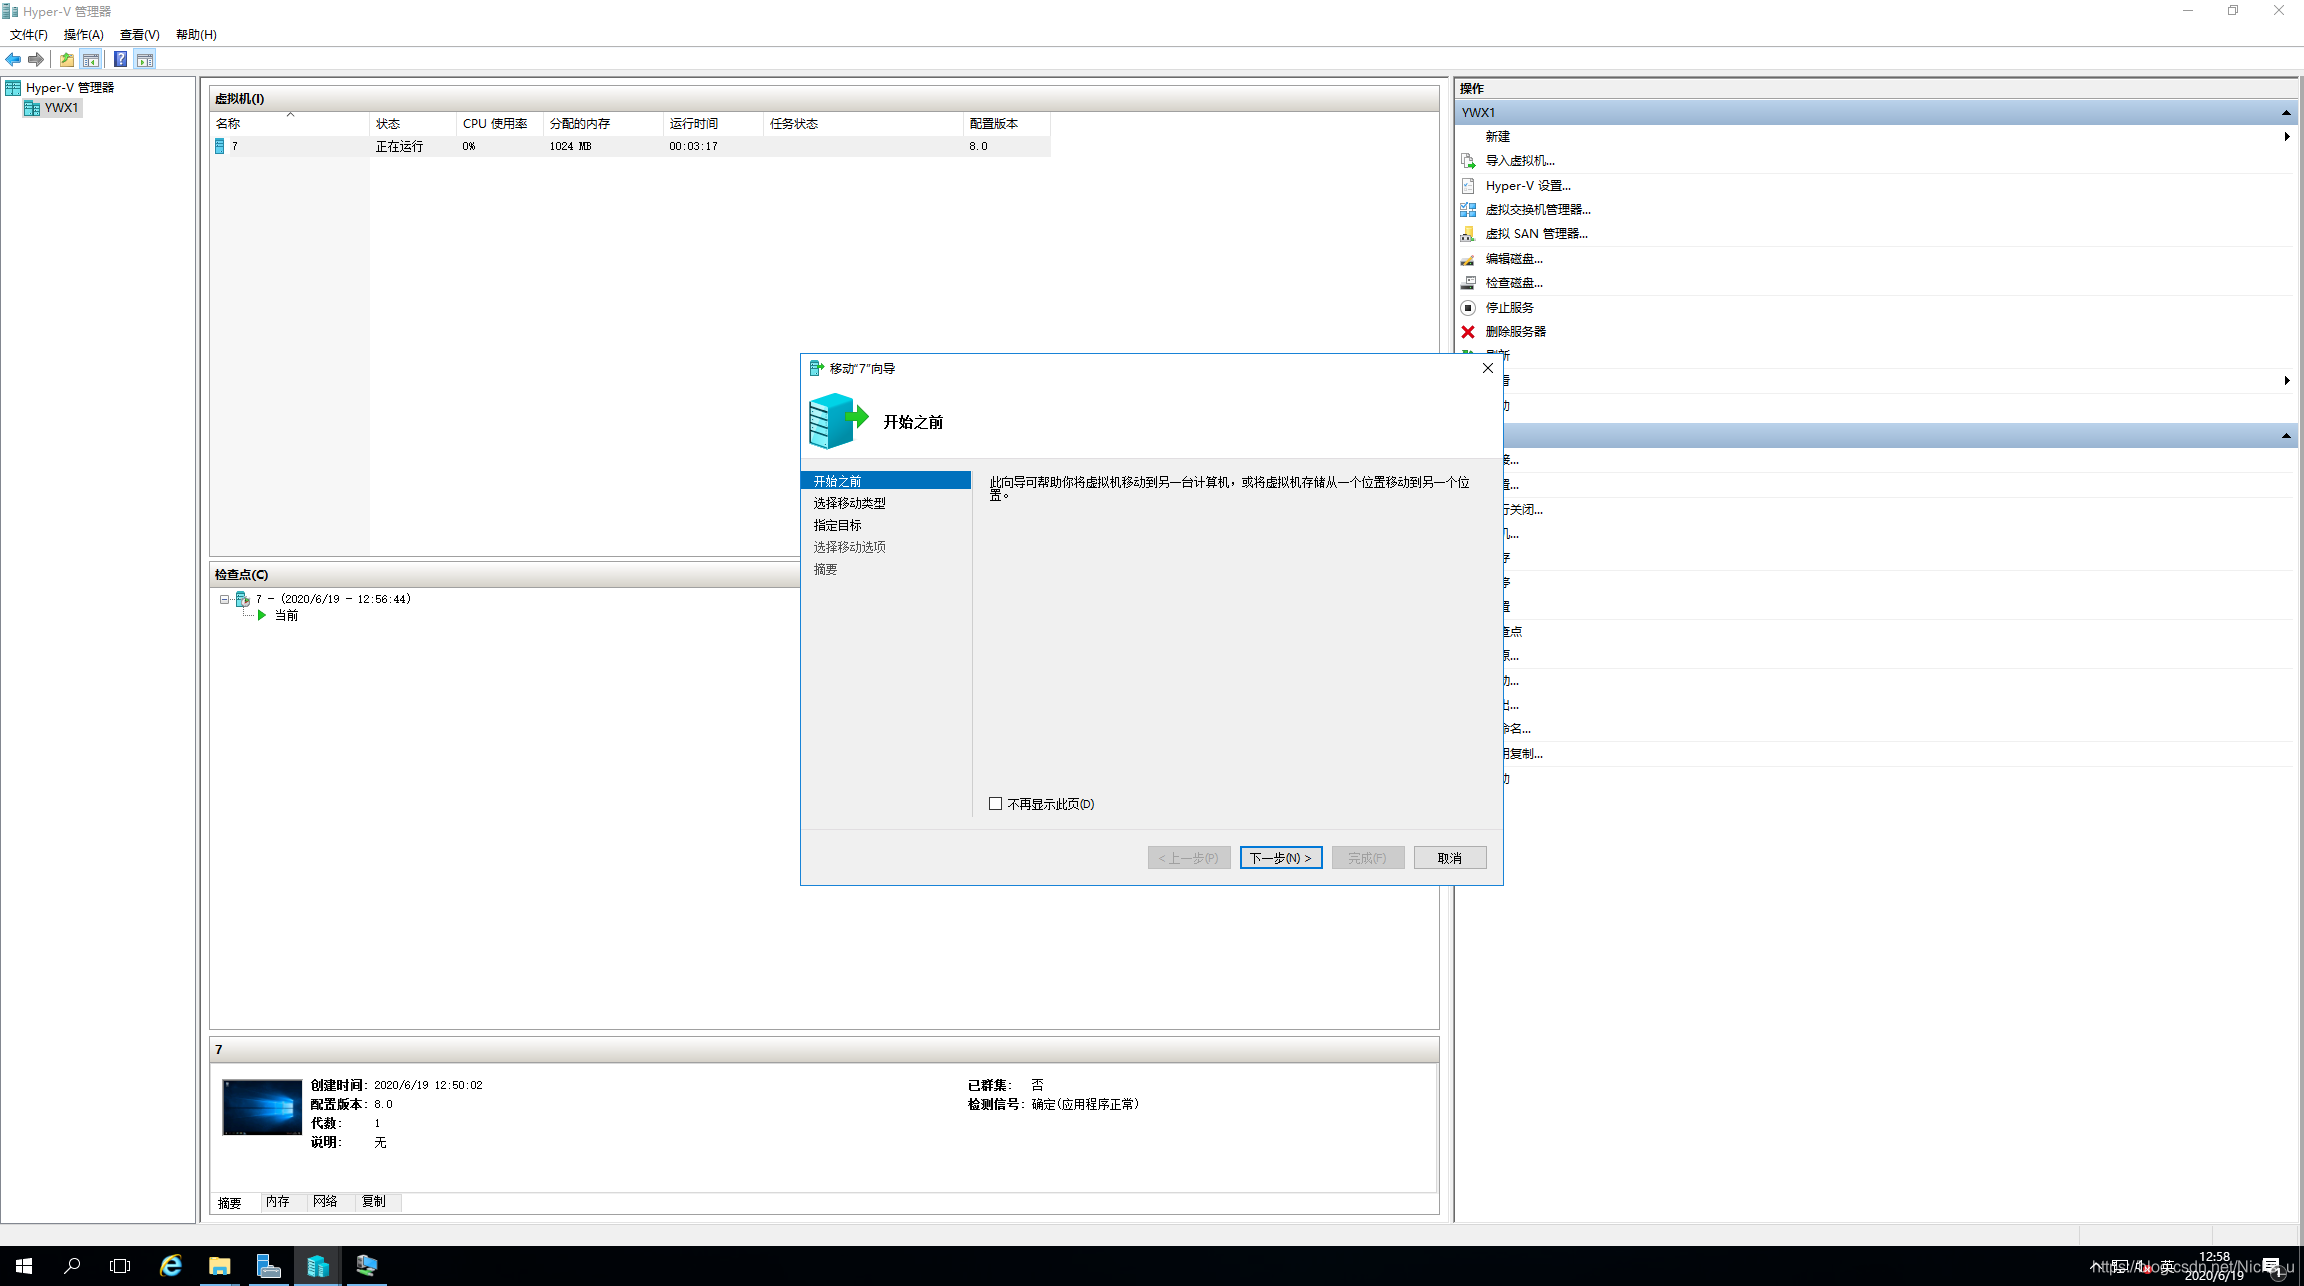
Task: Click 取消 to cancel the wizard
Action: pos(1449,858)
